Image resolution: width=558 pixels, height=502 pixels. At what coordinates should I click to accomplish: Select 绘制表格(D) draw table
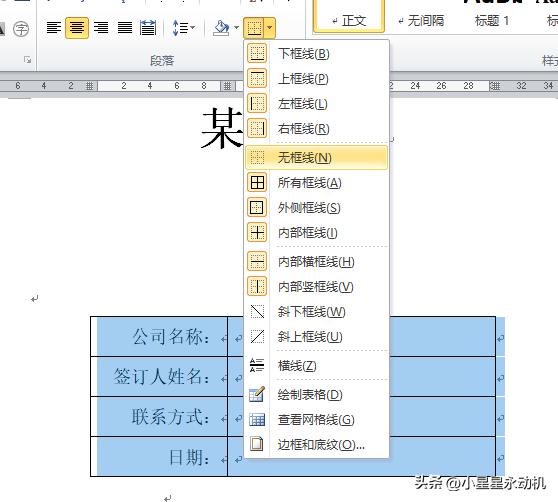pos(317,395)
